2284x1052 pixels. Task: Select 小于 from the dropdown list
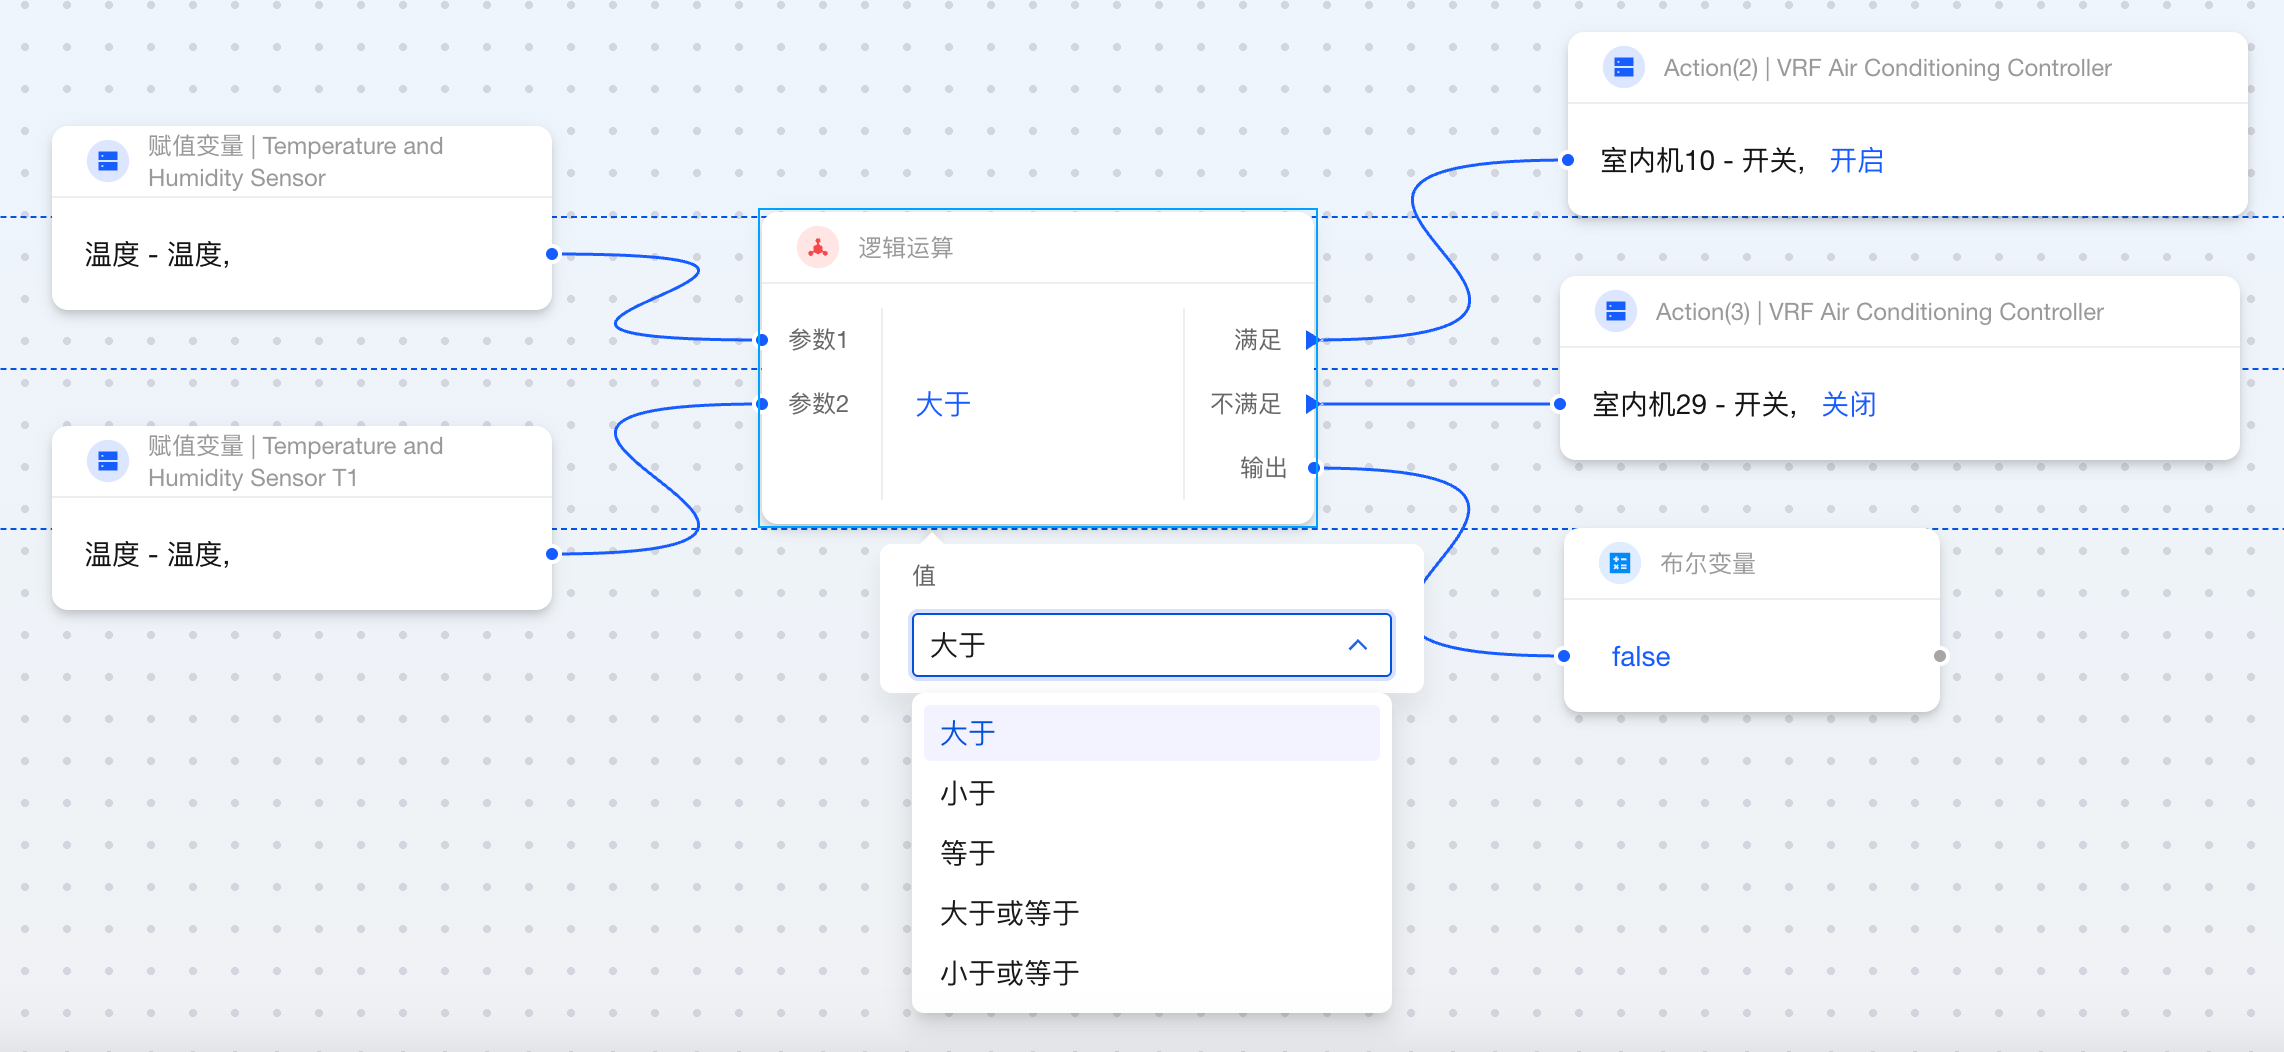(x=968, y=793)
